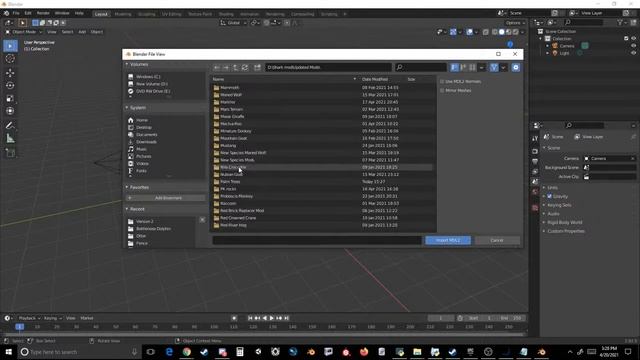Open the World properties tab icon
This screenshot has width=640, height=360.
535,191
